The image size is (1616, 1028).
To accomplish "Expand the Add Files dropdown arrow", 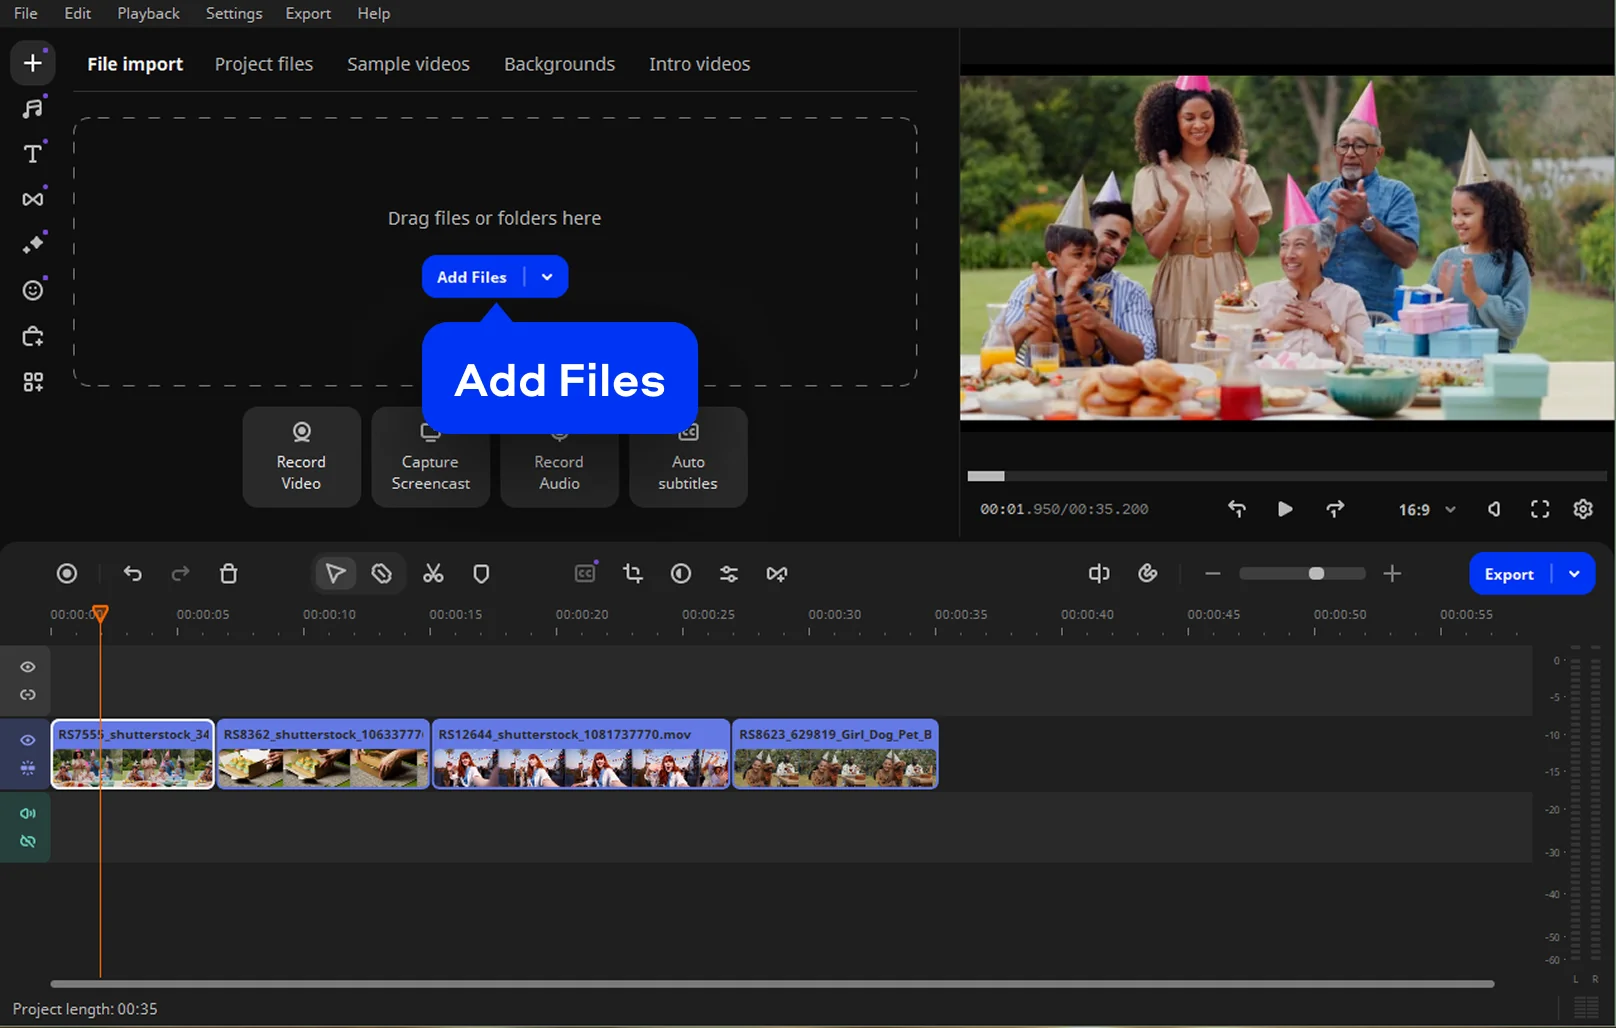I will click(547, 277).
